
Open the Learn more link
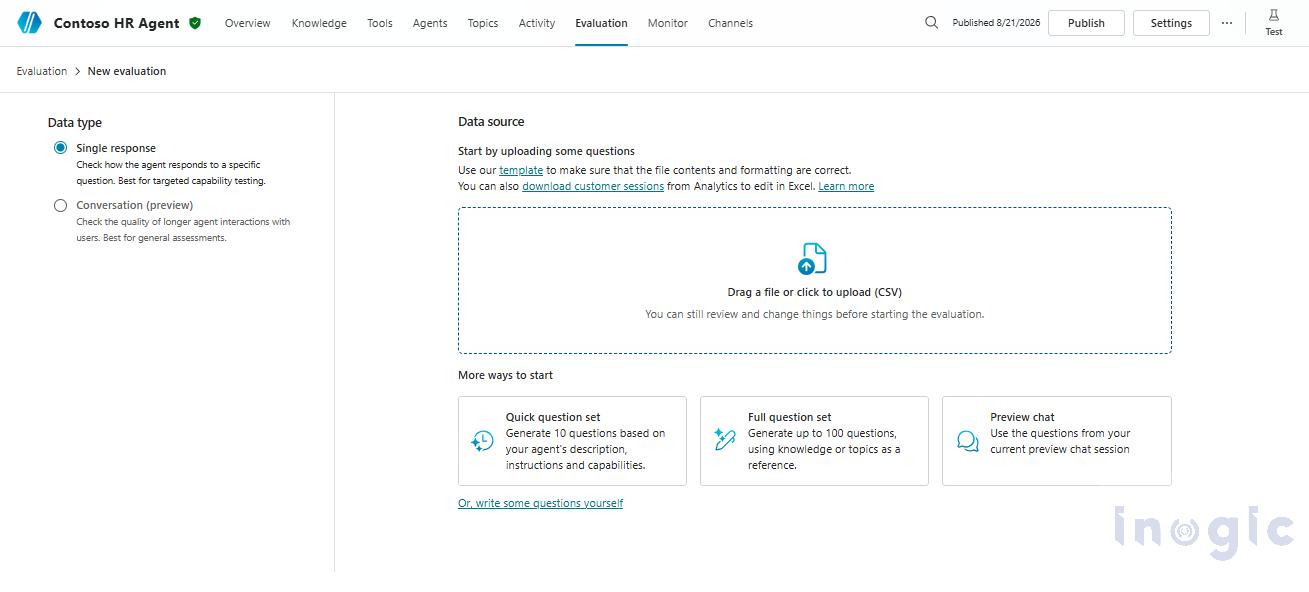click(x=846, y=186)
